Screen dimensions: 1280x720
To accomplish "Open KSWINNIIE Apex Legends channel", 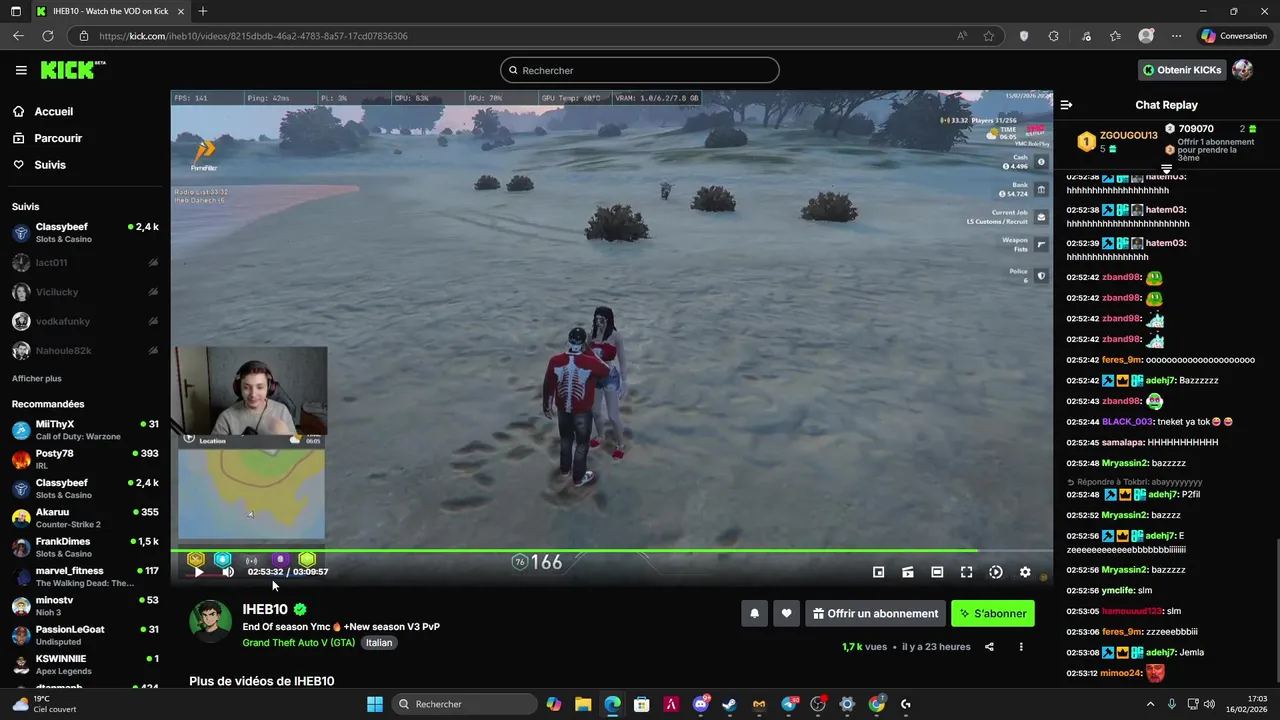I will [85, 664].
